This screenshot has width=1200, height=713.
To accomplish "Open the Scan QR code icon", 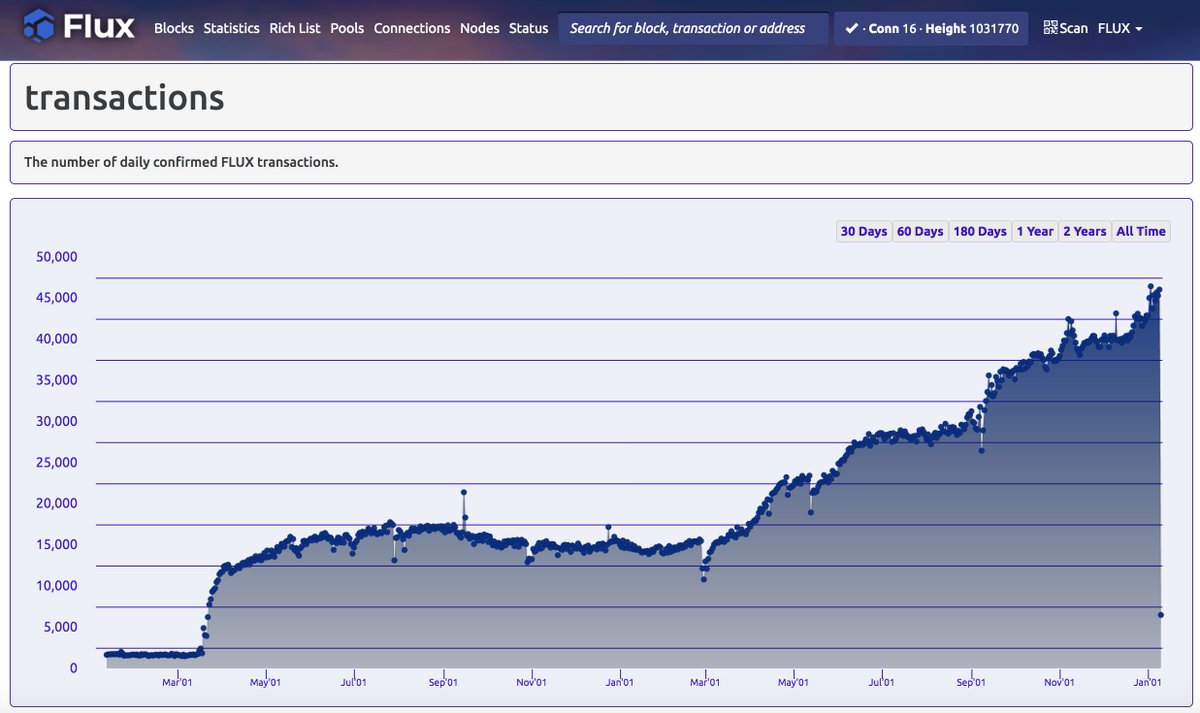I will tap(1050, 28).
